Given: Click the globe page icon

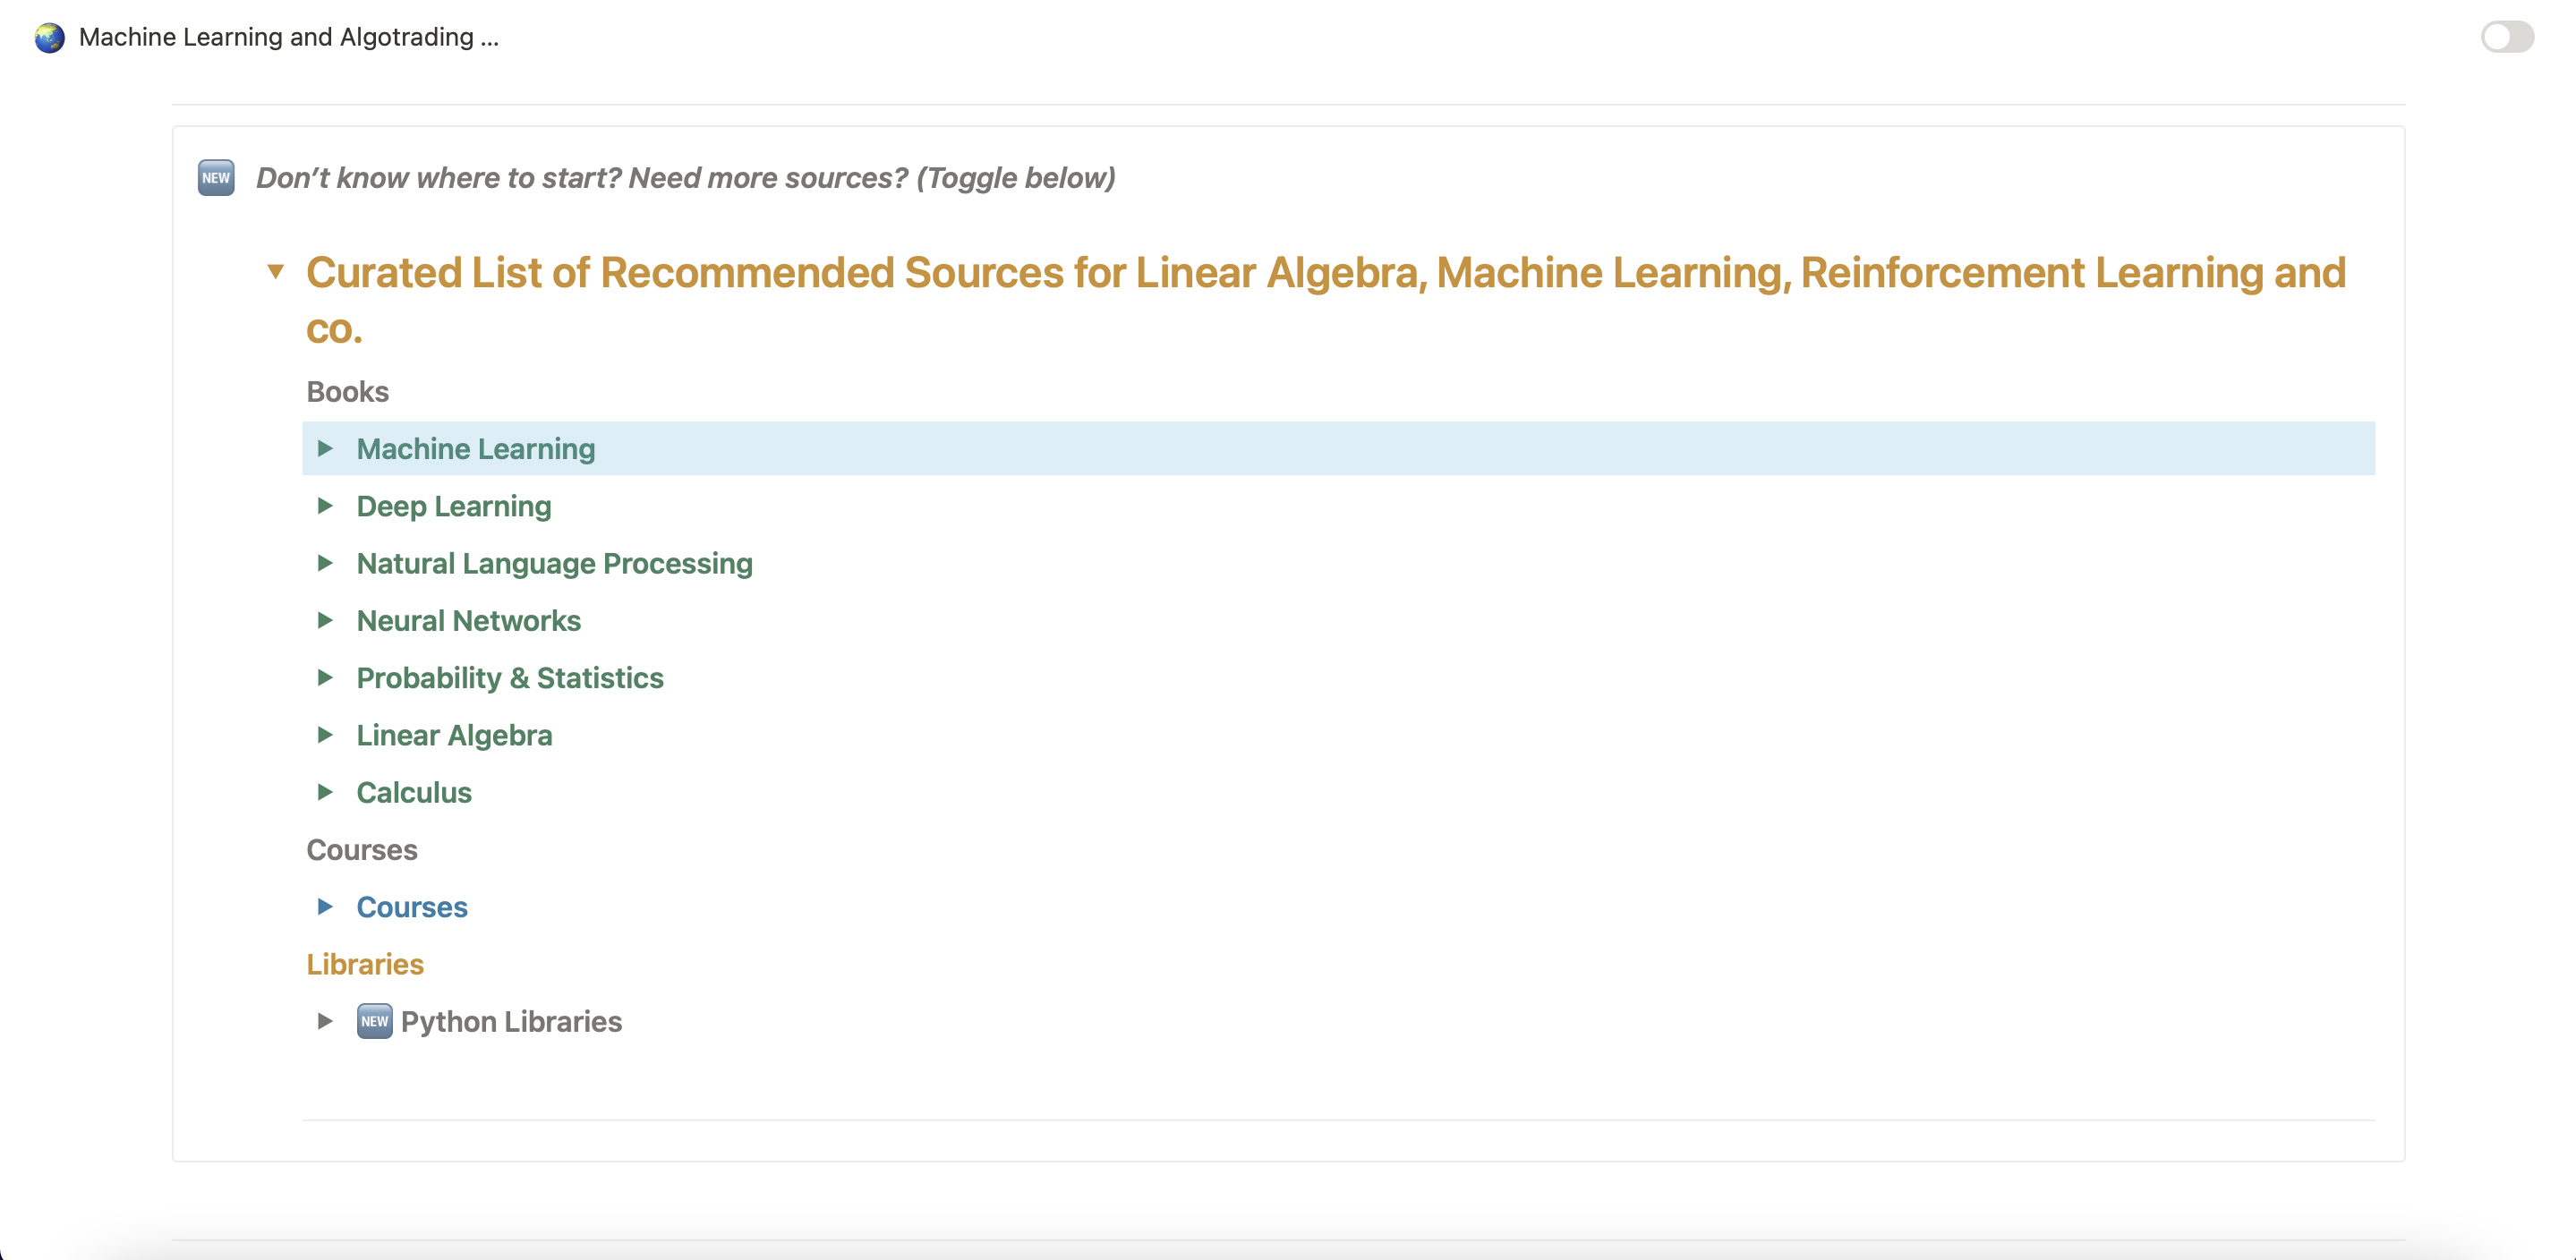Looking at the screenshot, I should 49,38.
